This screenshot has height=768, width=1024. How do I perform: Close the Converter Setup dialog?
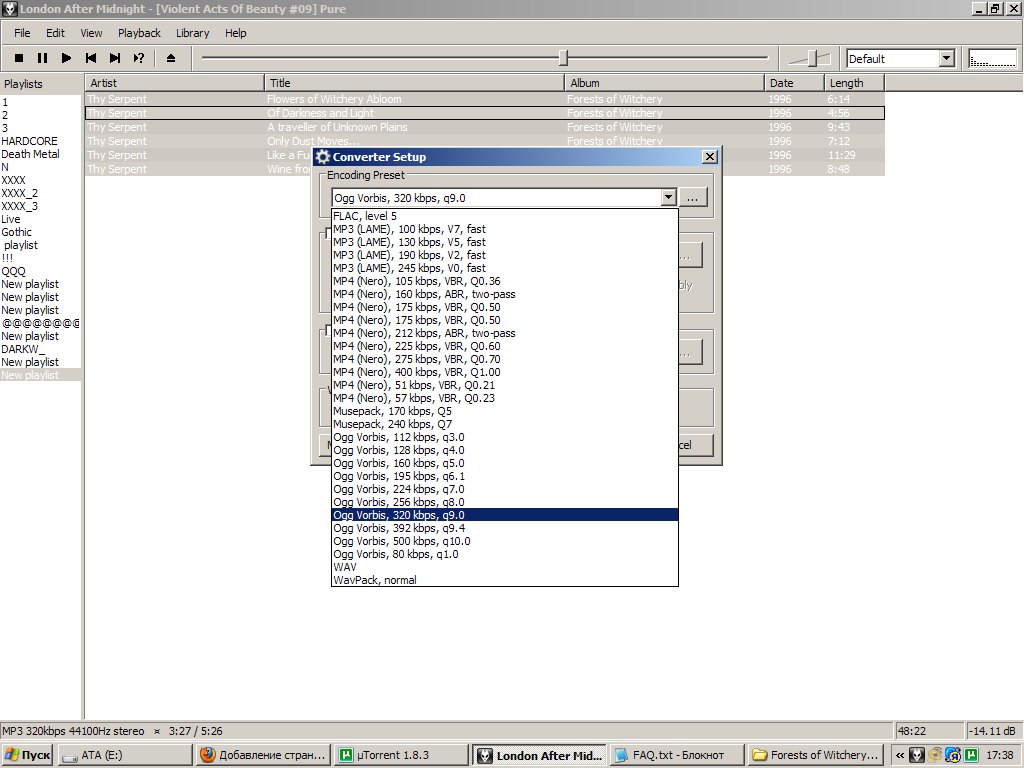click(709, 157)
